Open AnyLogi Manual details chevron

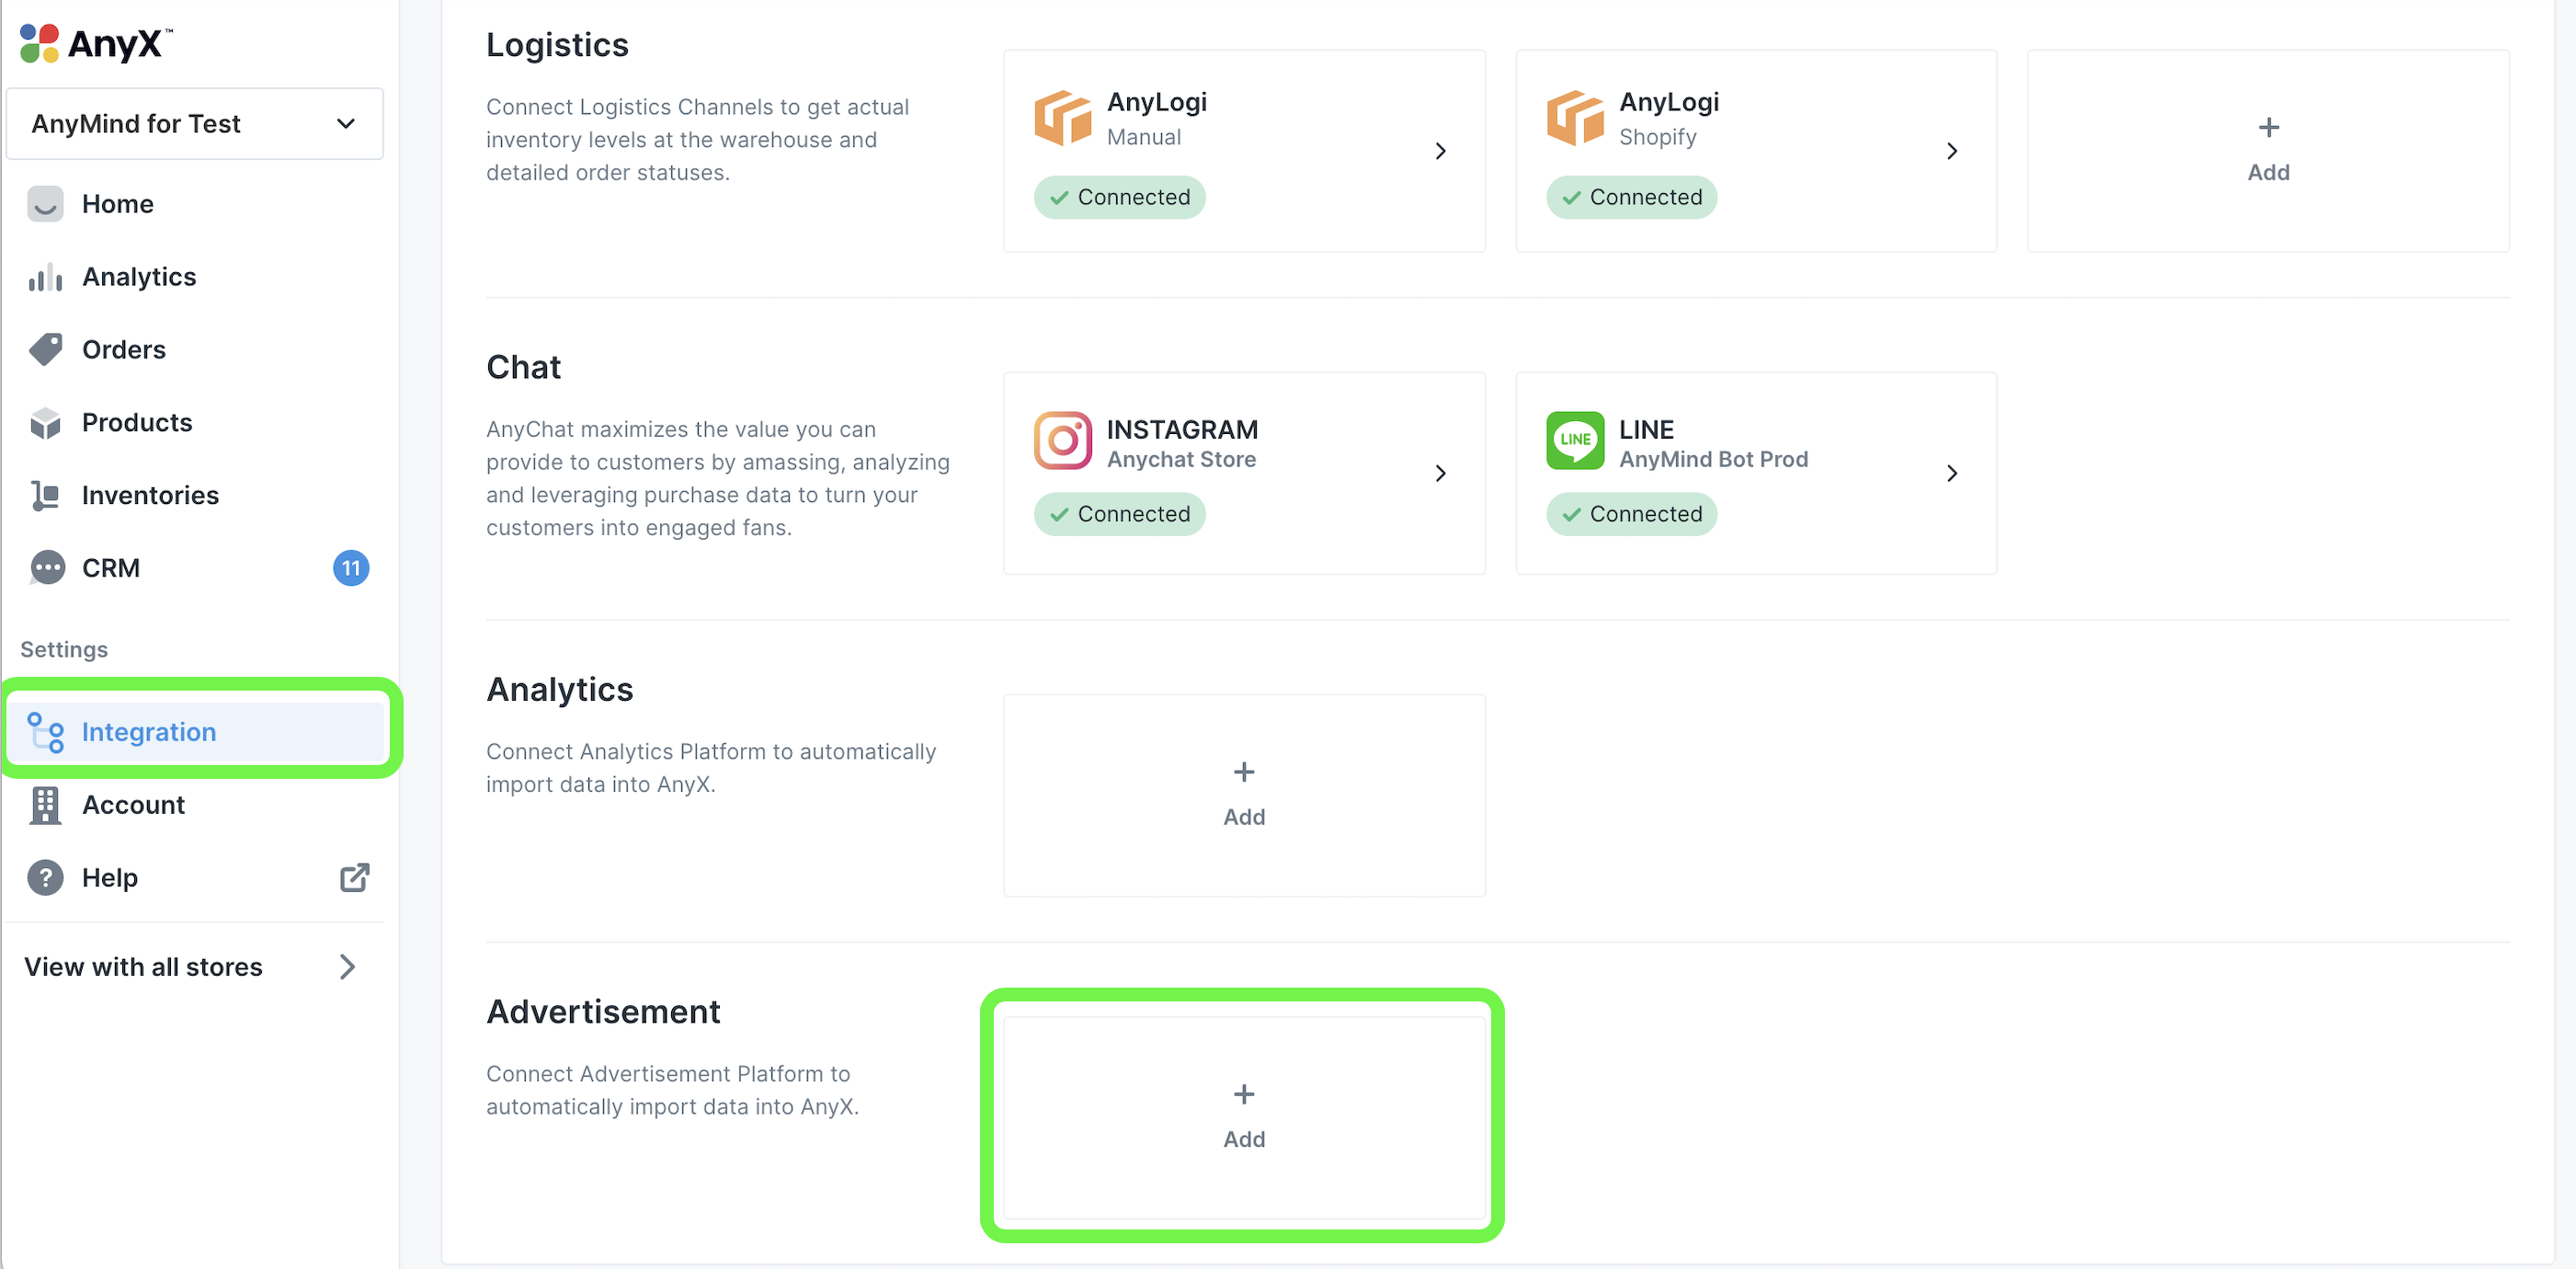pyautogui.click(x=1440, y=151)
